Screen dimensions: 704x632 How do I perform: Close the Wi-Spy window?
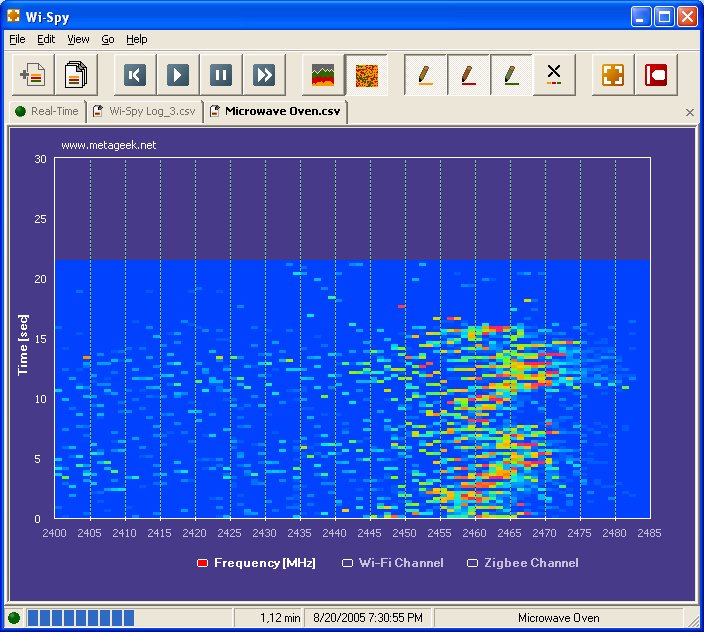pos(688,17)
